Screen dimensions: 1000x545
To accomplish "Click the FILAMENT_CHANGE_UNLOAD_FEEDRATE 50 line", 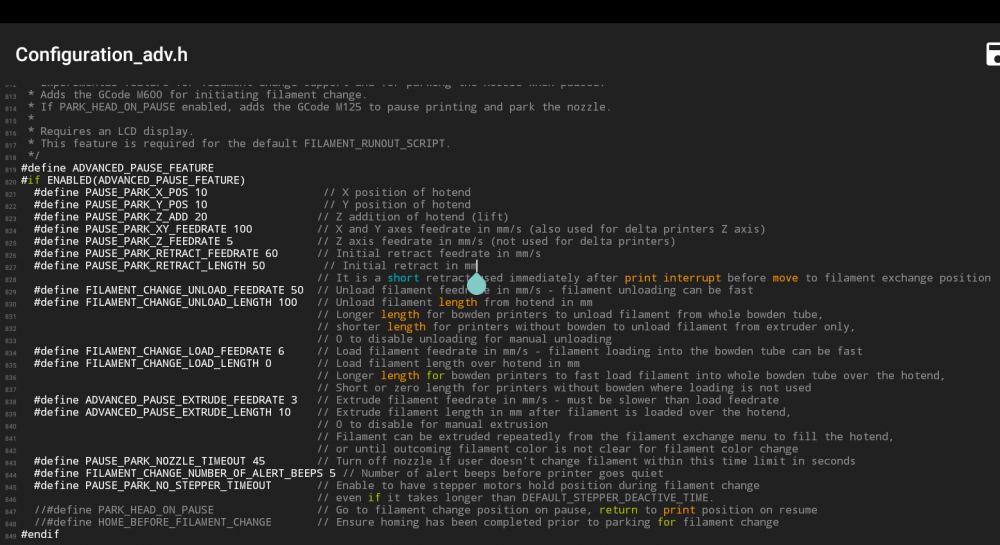I will 168,290.
